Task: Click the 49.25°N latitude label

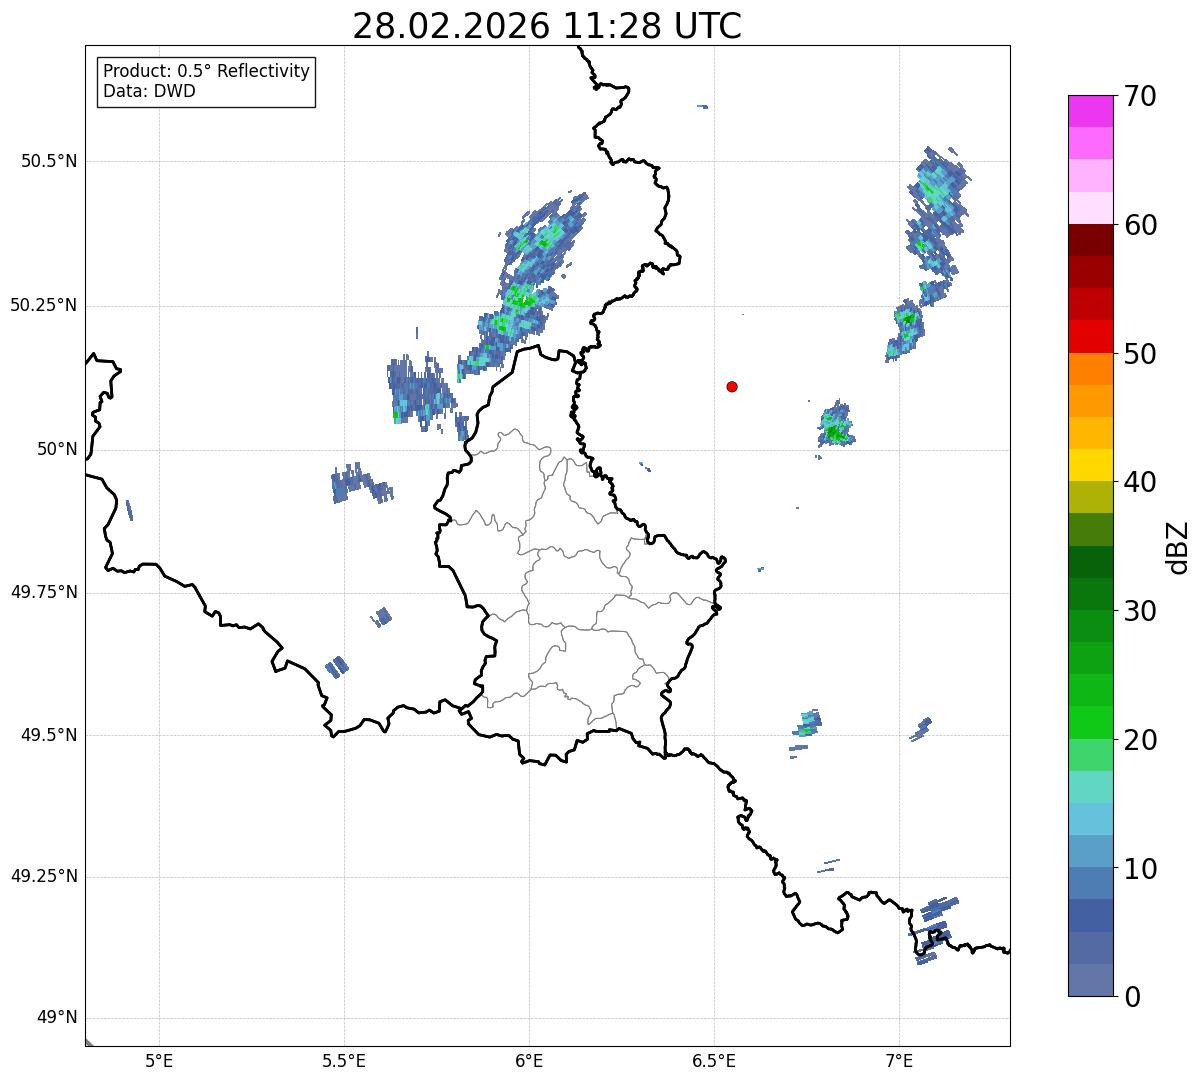Action: (x=44, y=876)
